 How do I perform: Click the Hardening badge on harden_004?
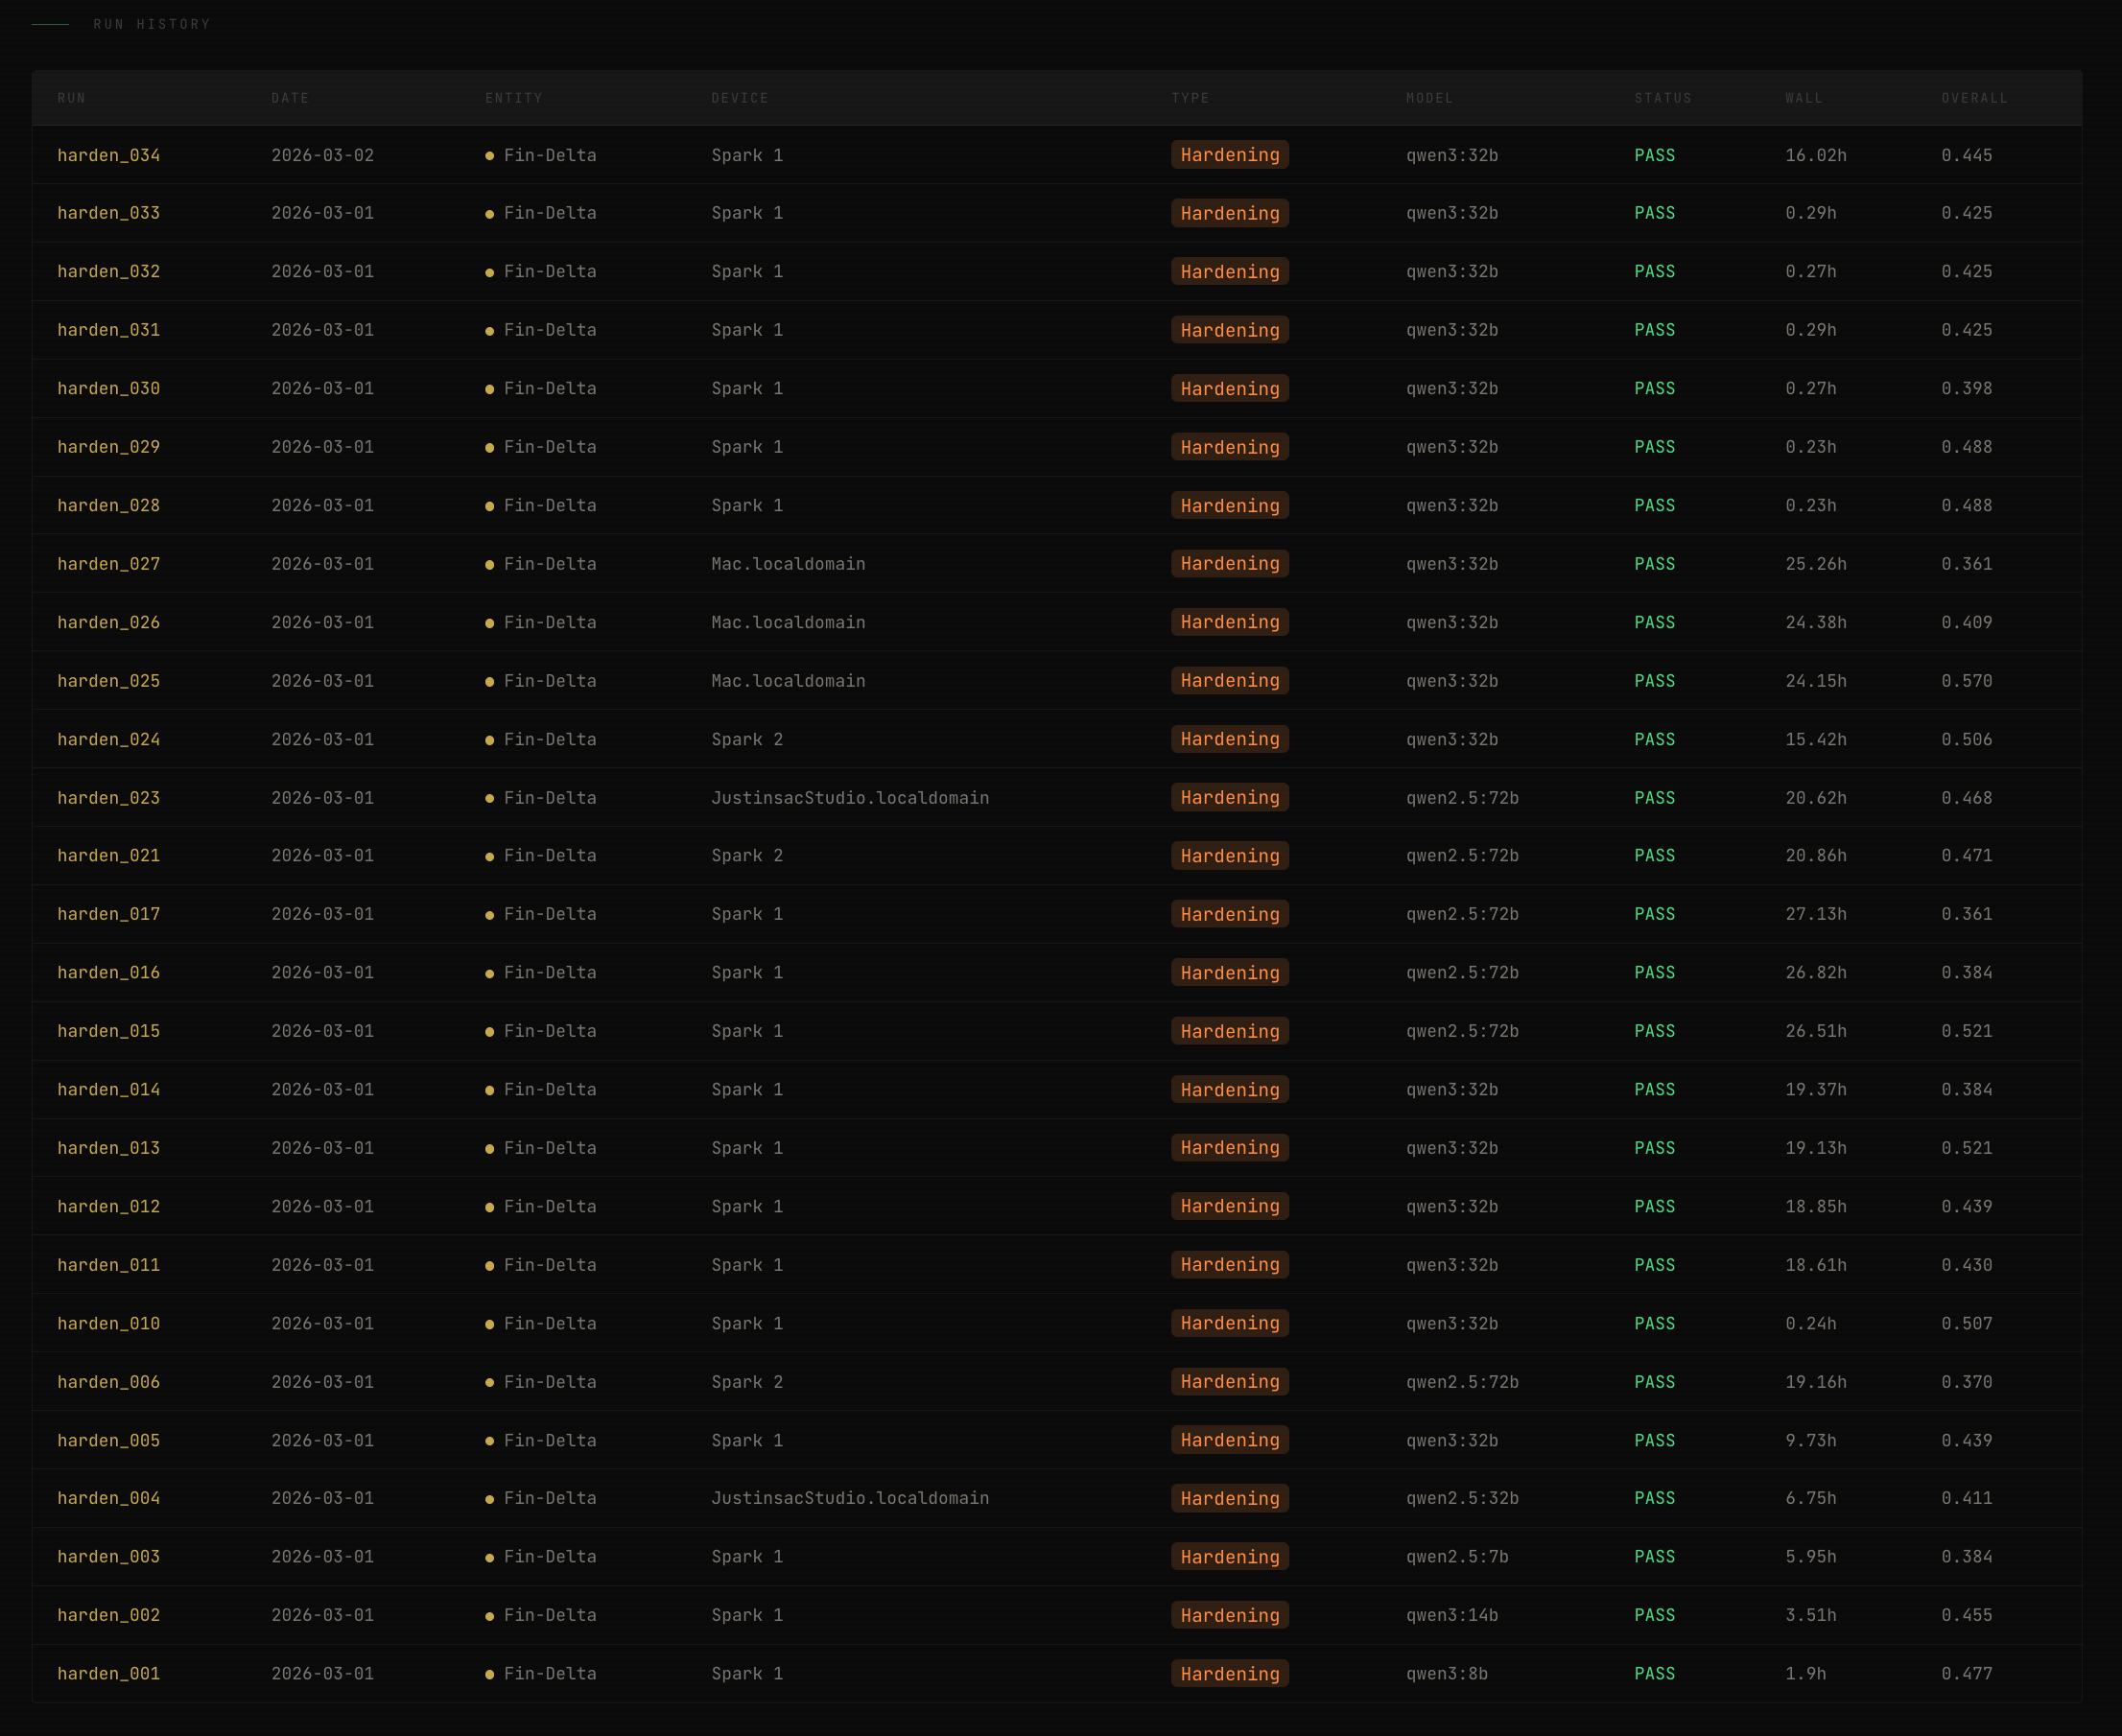click(x=1229, y=1498)
